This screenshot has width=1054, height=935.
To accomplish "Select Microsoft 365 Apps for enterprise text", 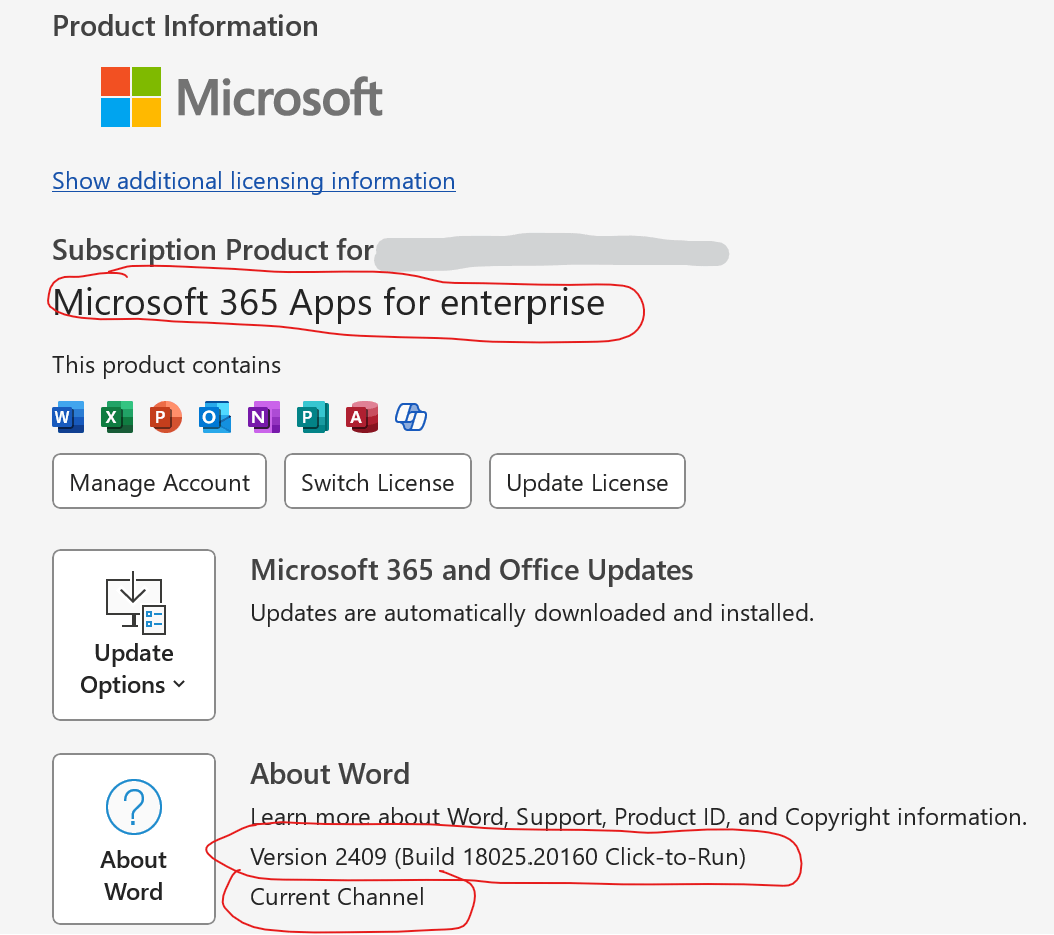I will pyautogui.click(x=329, y=302).
